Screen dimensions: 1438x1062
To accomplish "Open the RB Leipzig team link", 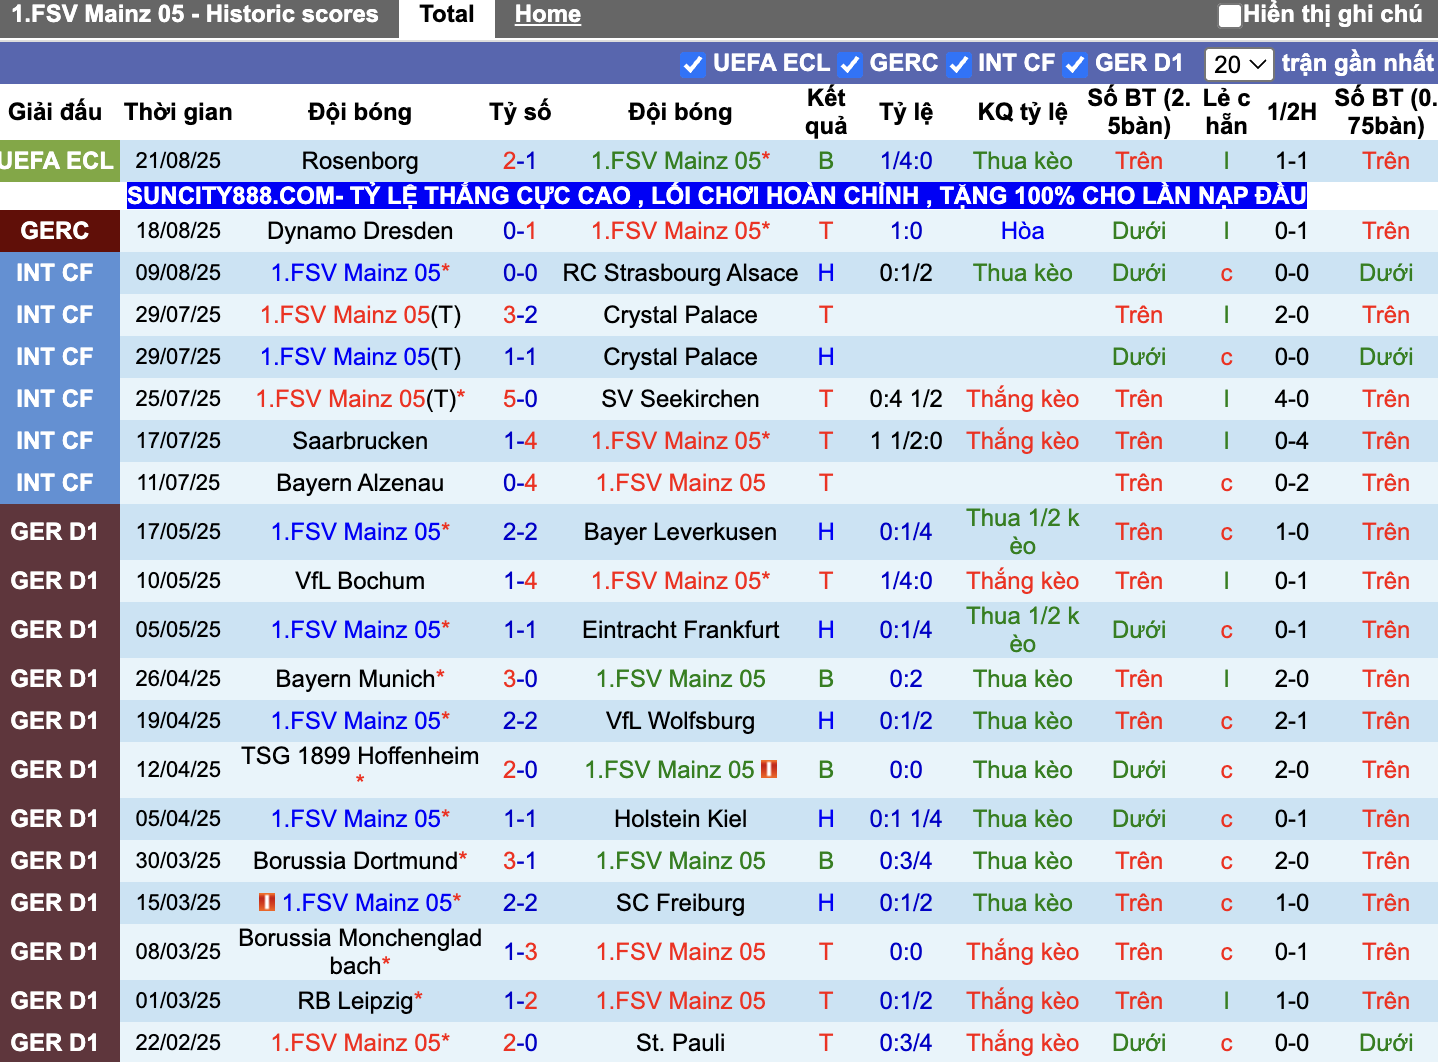I will pyautogui.click(x=355, y=1001).
